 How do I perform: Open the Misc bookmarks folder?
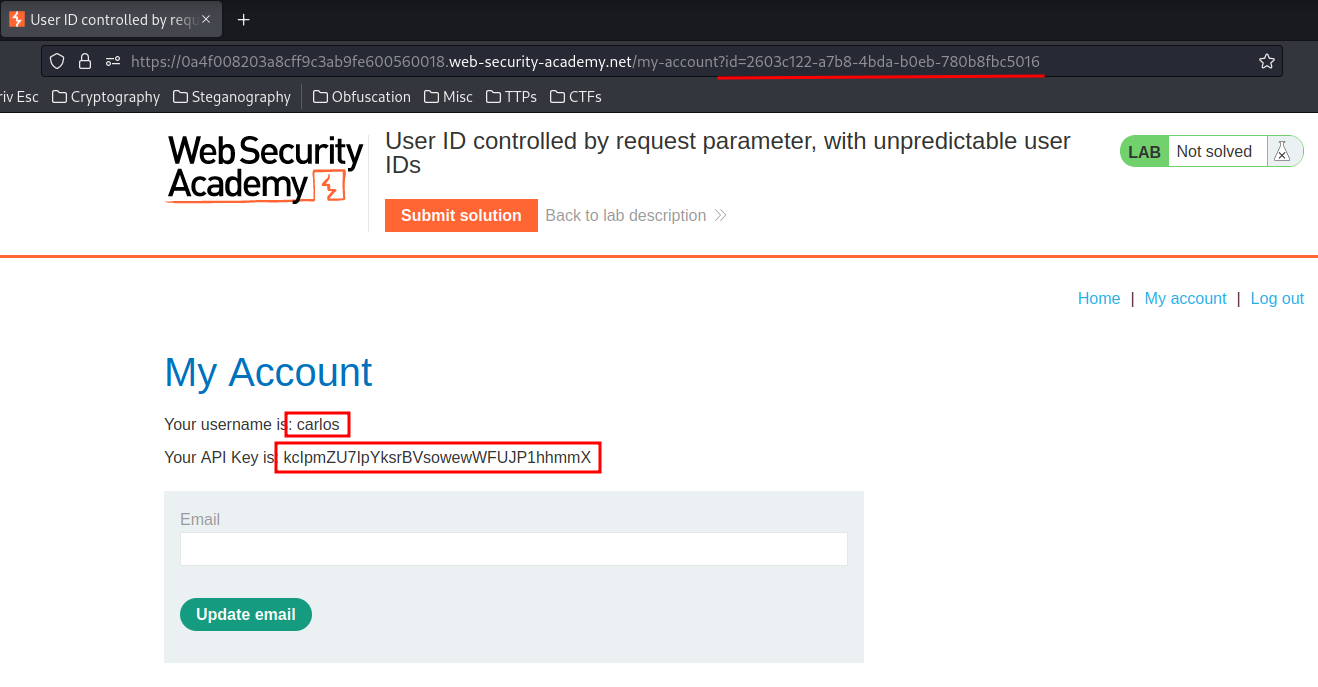tap(449, 97)
